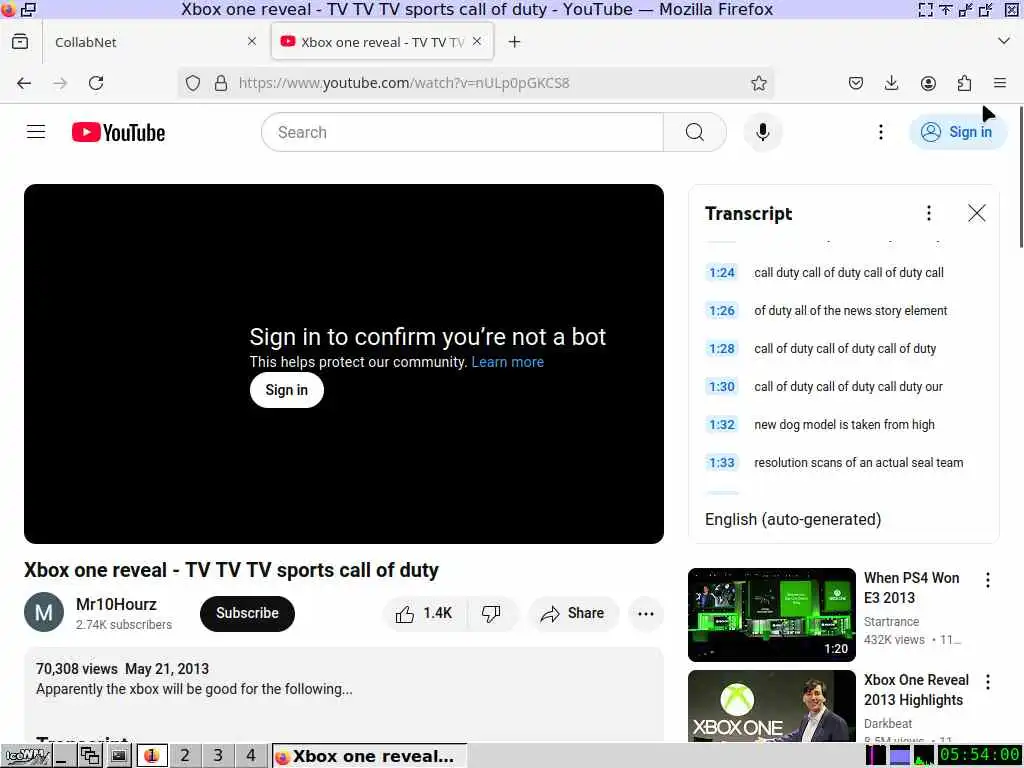Show site security lock information
Image resolution: width=1024 pixels, height=768 pixels.
[x=221, y=83]
